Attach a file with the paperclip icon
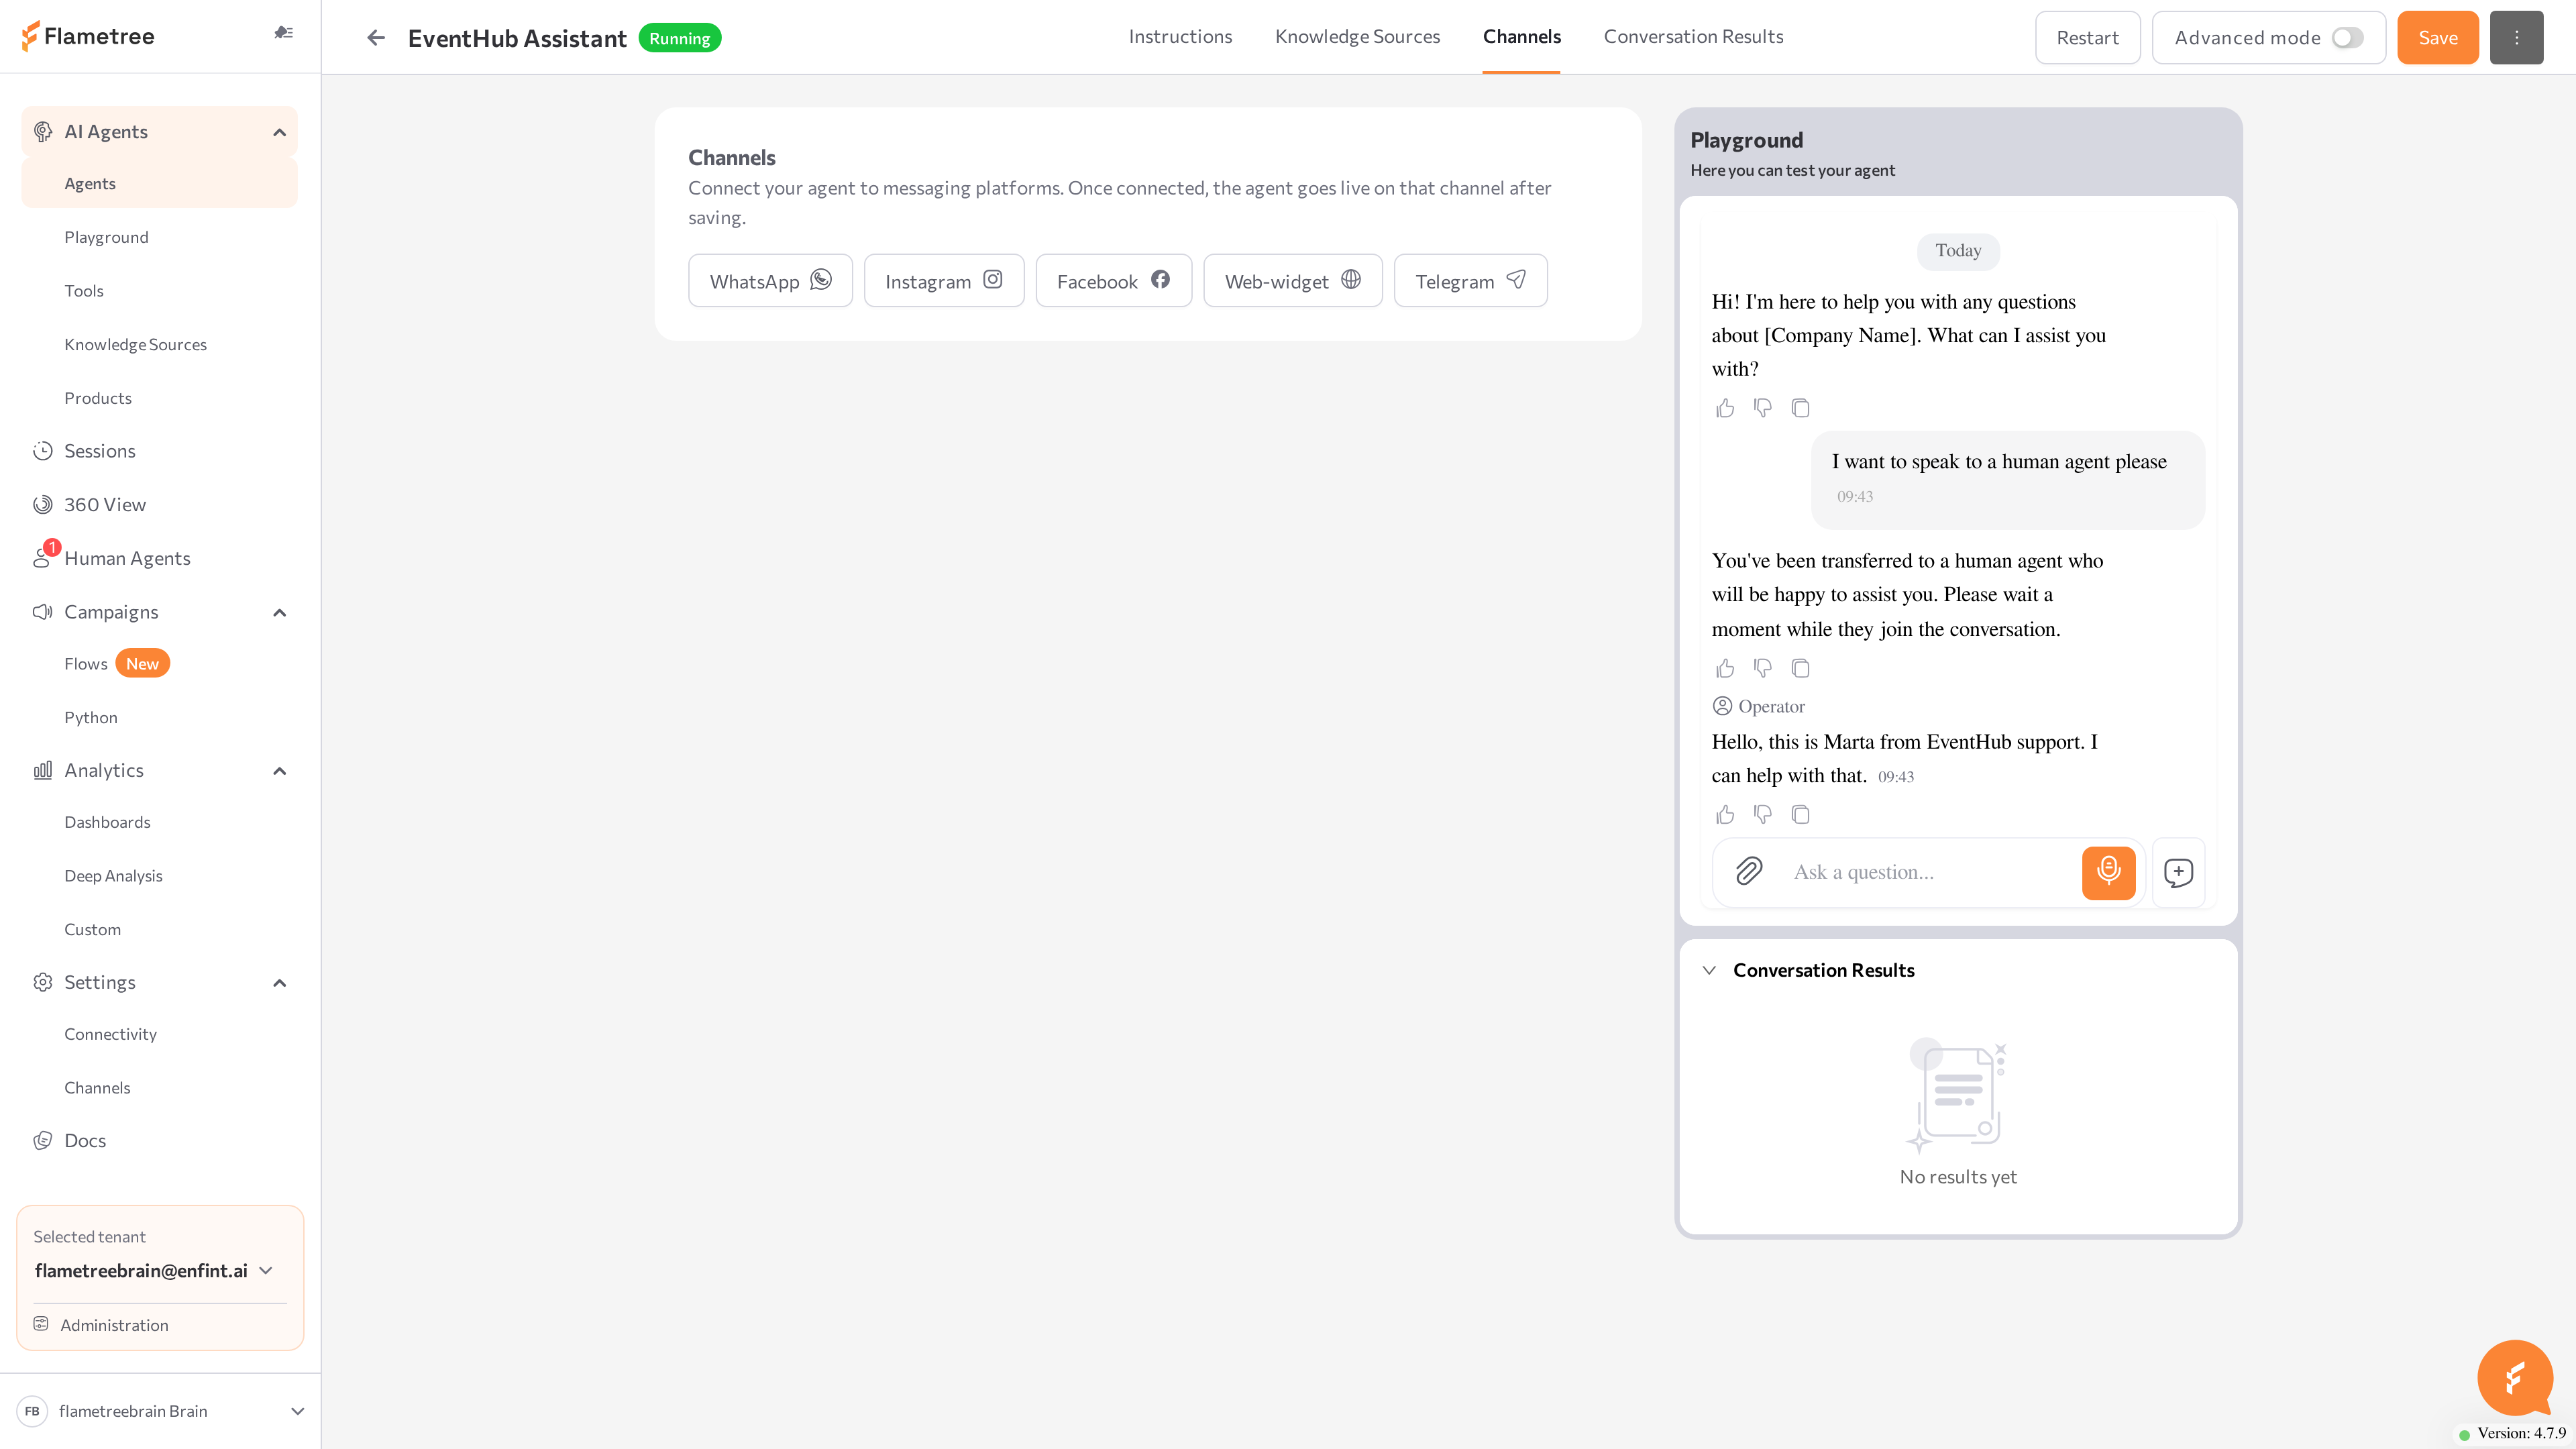2576x1449 pixels. click(x=1749, y=872)
